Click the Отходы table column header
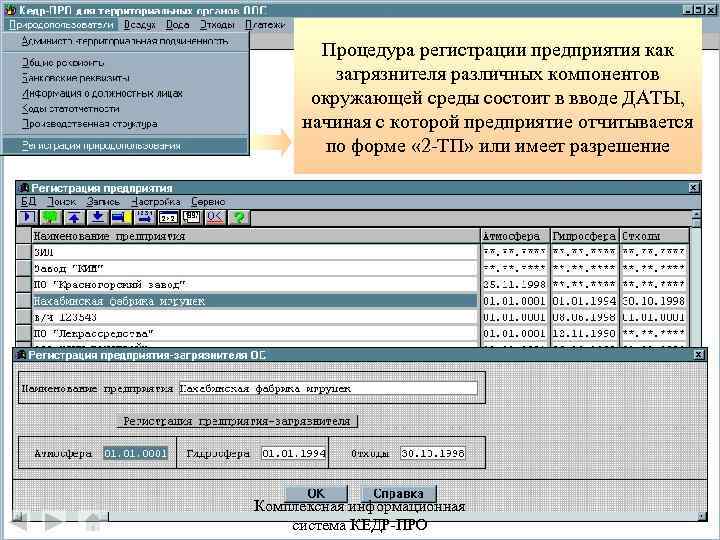The width and height of the screenshot is (720, 540). [x=654, y=236]
